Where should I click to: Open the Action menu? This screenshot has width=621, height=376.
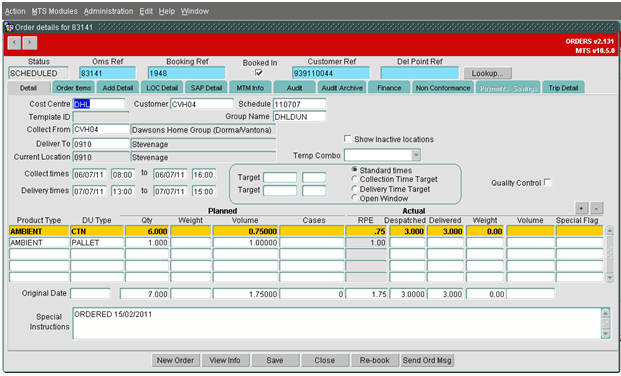pos(15,11)
